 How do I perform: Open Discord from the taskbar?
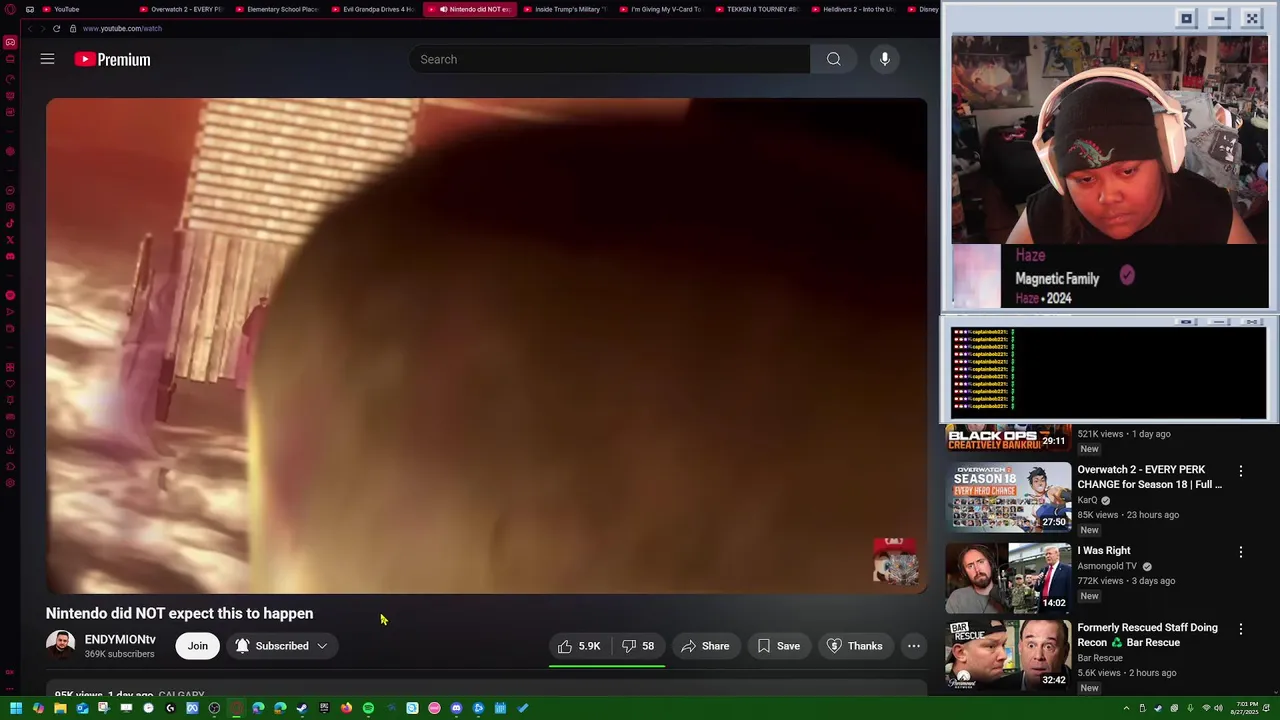point(456,708)
